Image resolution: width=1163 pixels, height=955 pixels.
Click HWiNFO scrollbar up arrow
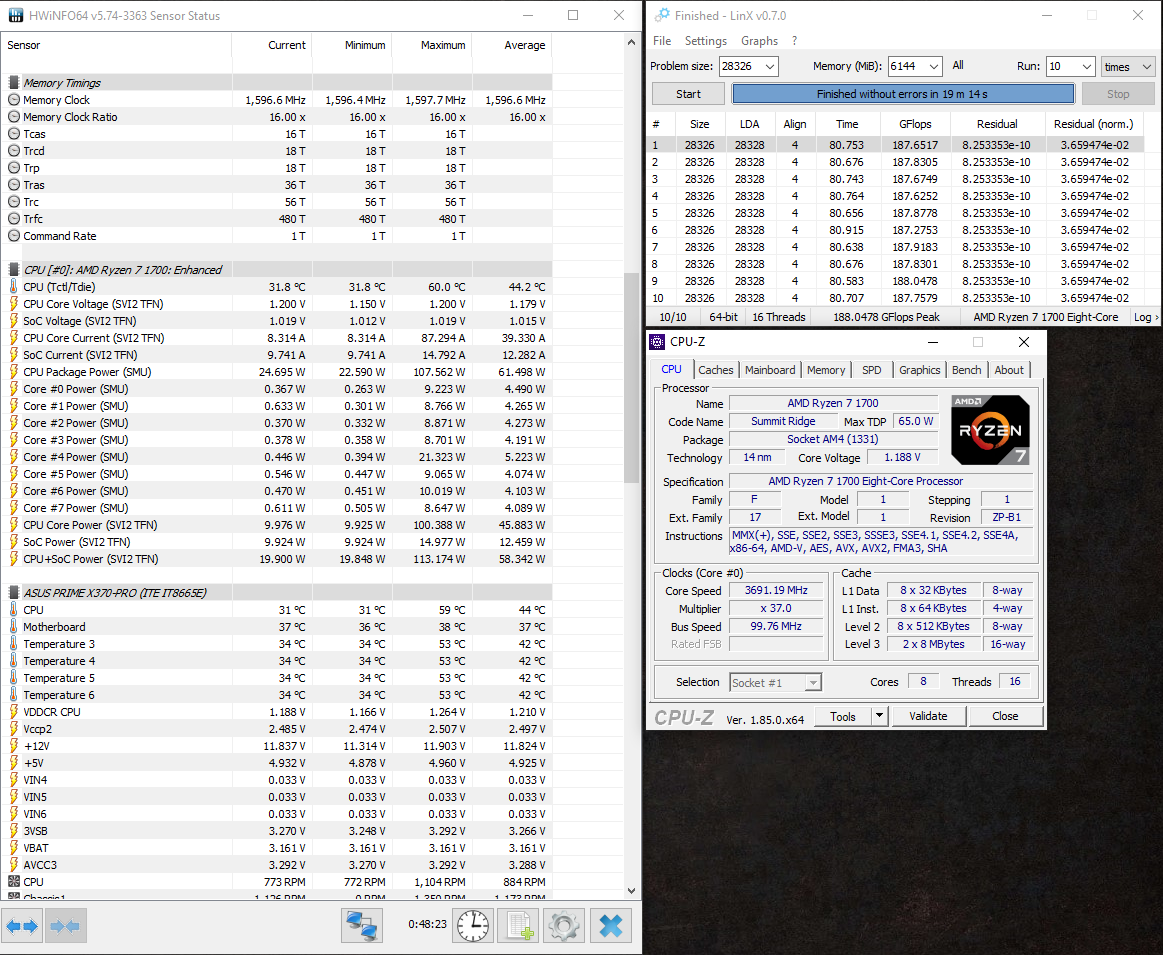click(x=631, y=42)
